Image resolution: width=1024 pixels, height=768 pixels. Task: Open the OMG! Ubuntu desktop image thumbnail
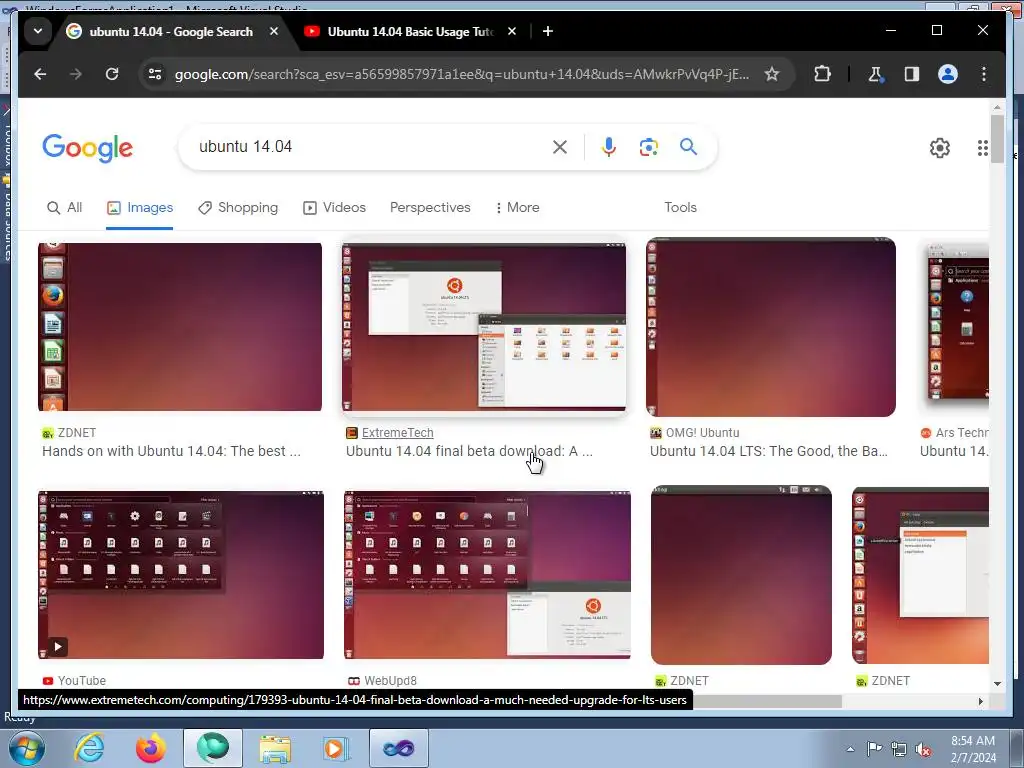pyautogui.click(x=771, y=327)
